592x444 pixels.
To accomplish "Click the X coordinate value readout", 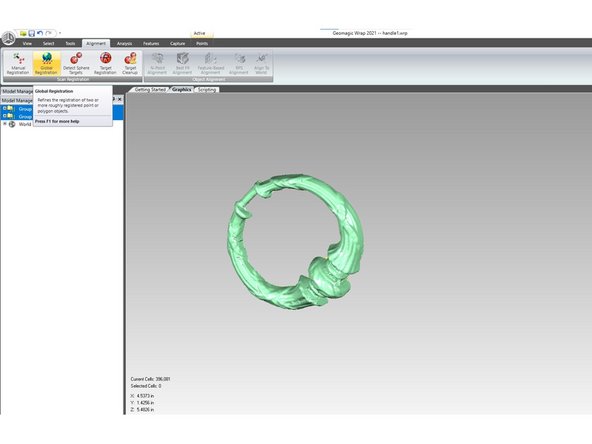I will (142, 396).
